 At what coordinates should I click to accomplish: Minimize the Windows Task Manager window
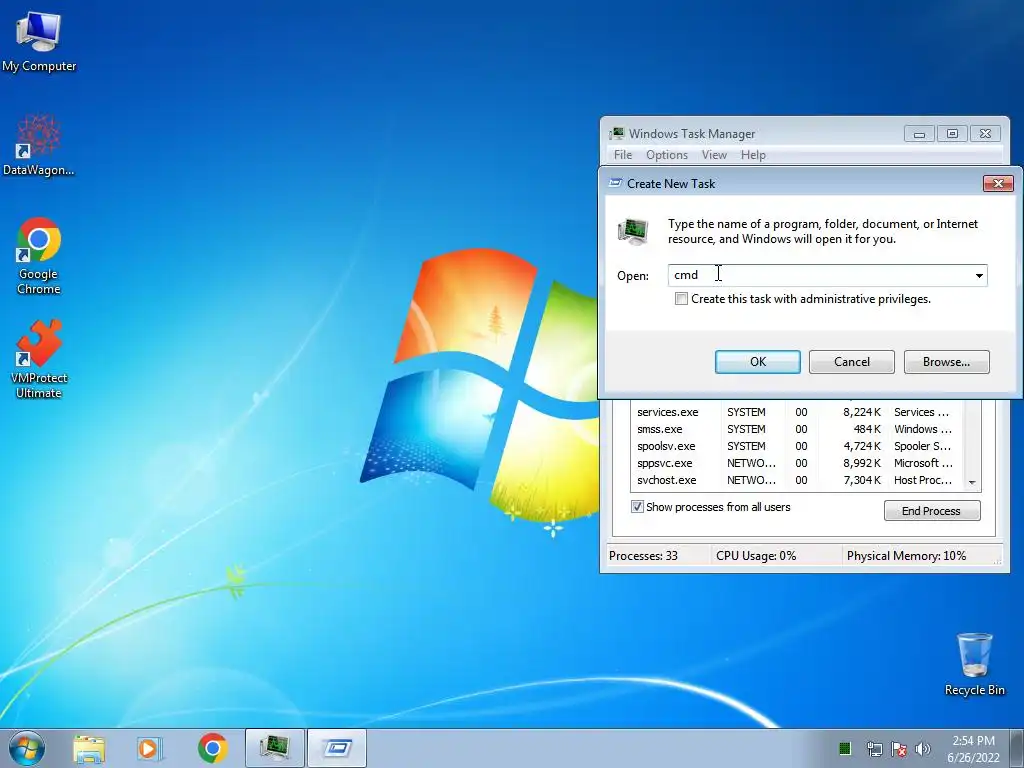point(919,134)
